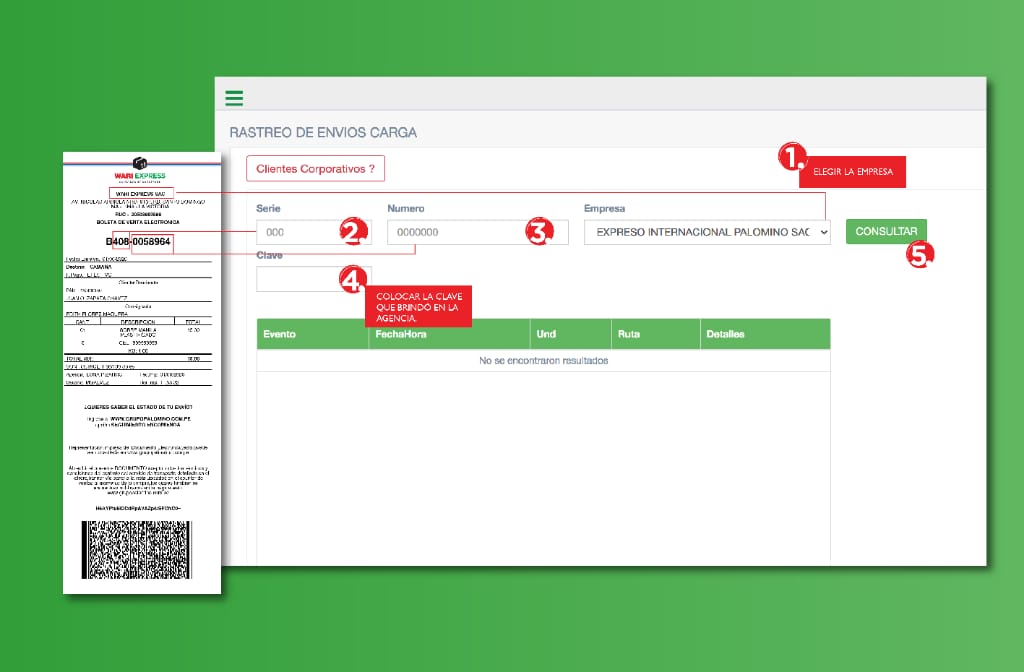Click the red step 1 marker
Viewport: 1024px width, 672px height.
[792, 158]
